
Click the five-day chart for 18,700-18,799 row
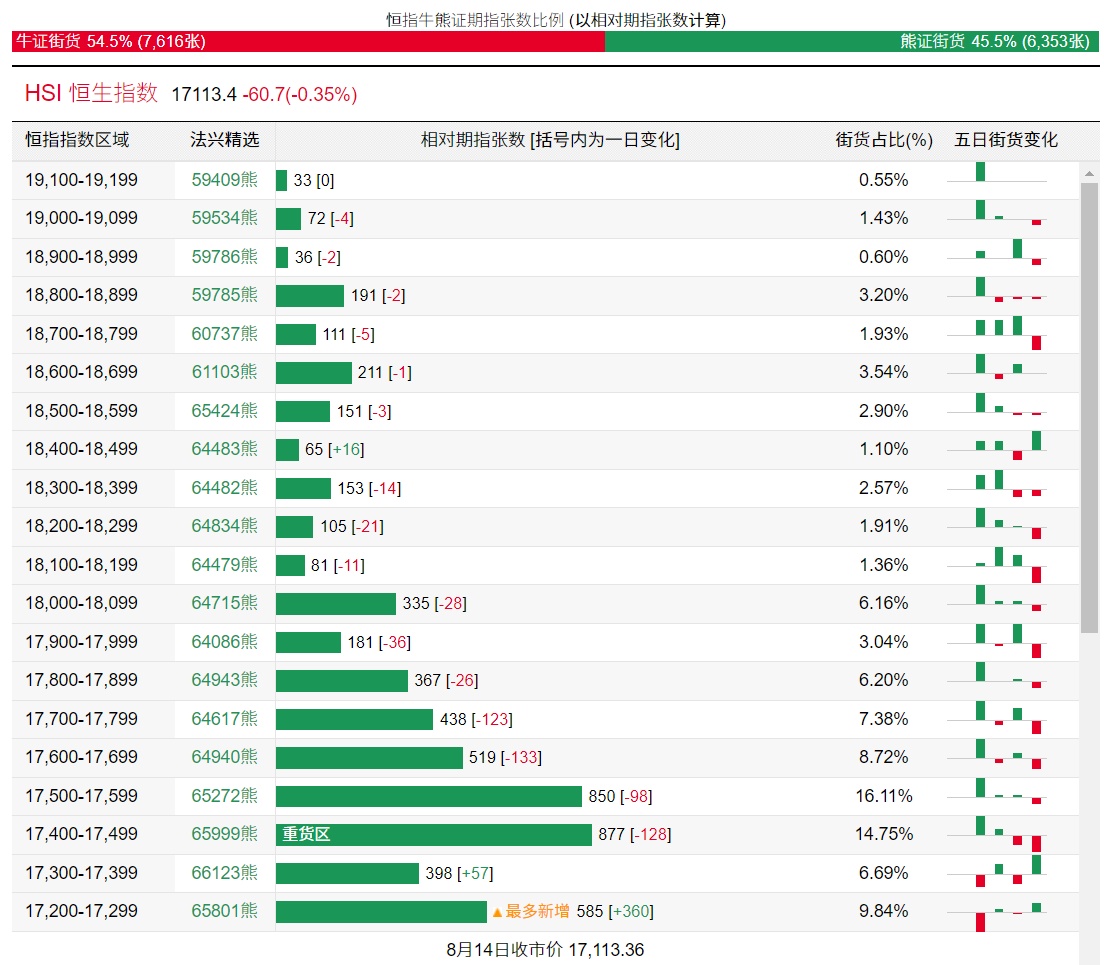pos(996,334)
